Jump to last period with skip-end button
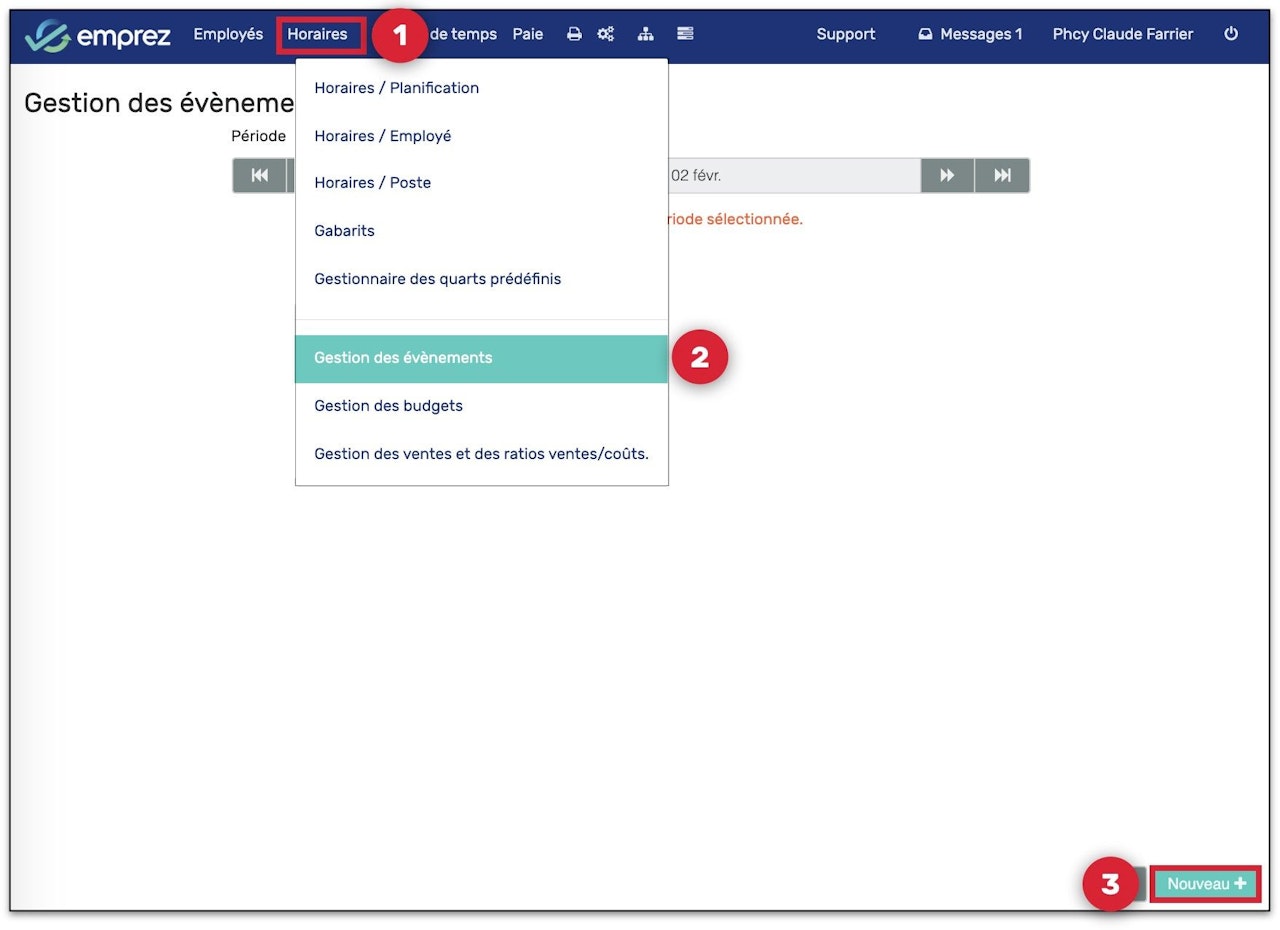This screenshot has width=1280, height=930. click(1002, 176)
